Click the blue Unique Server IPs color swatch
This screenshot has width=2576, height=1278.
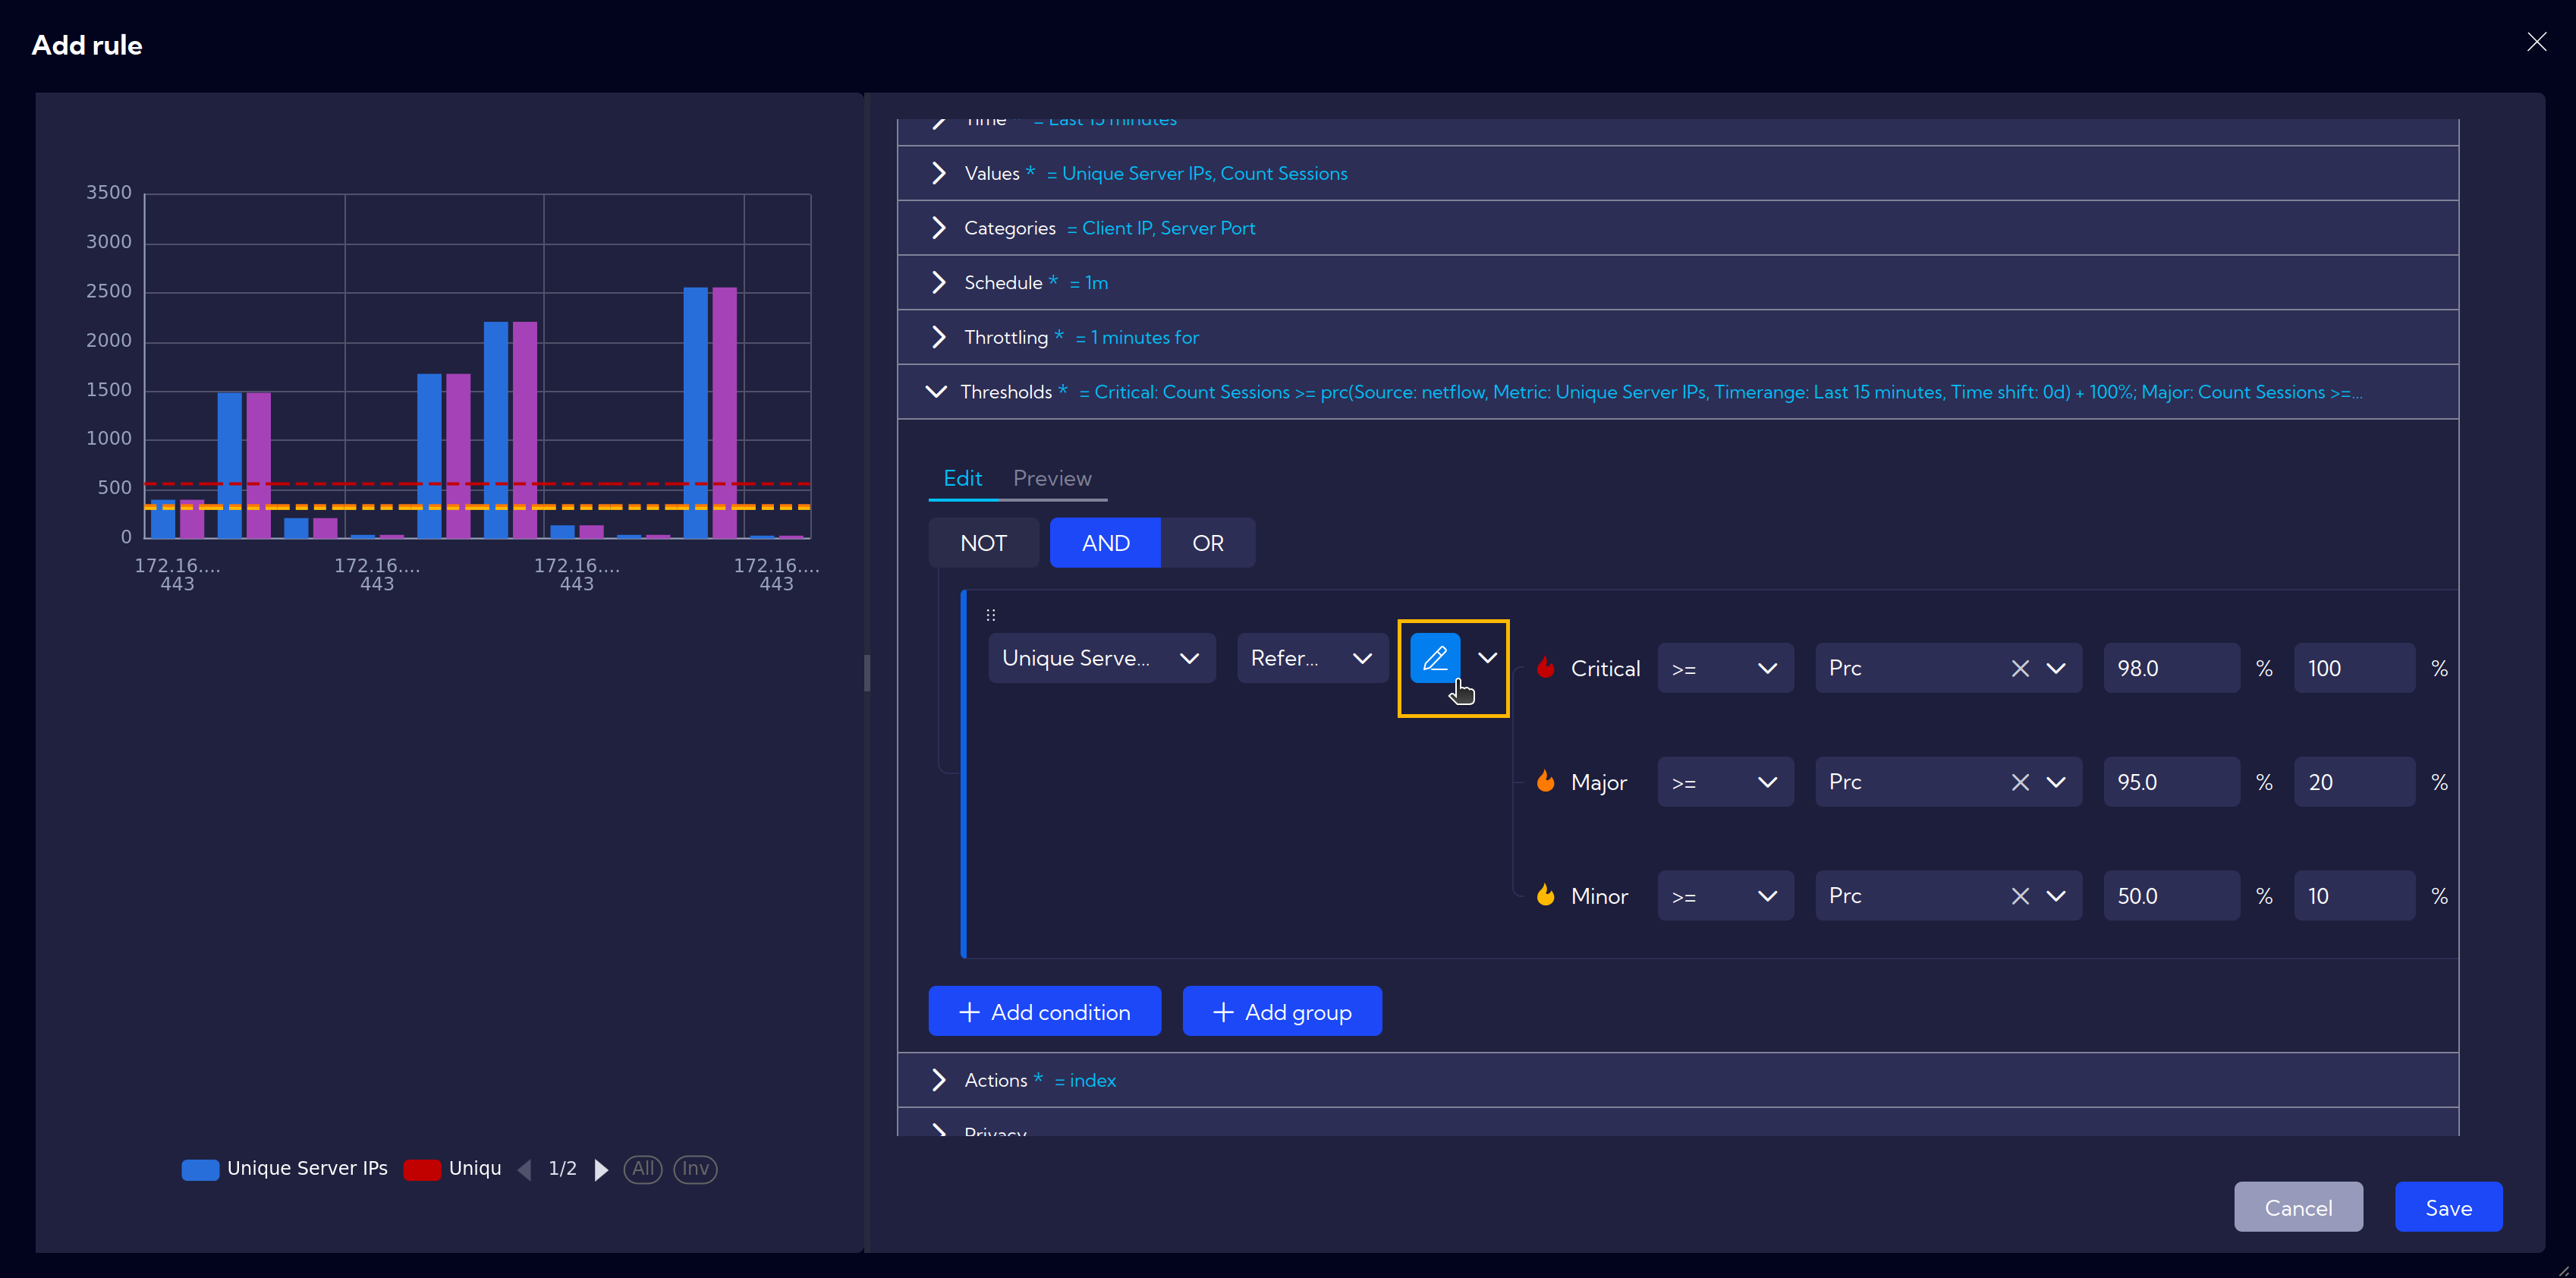coord(200,1169)
